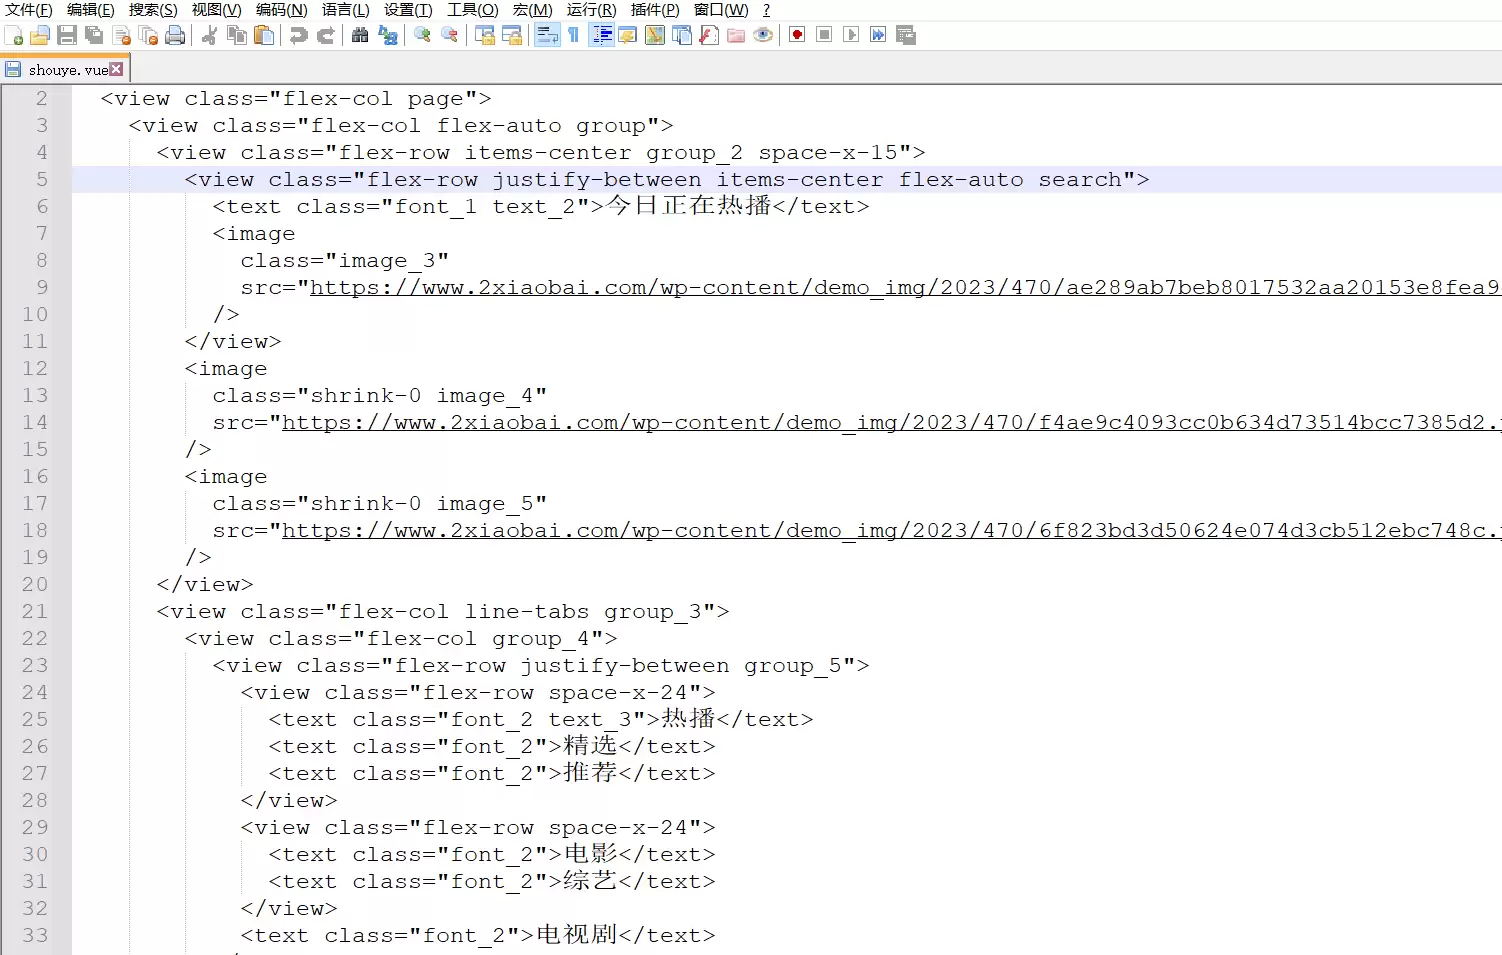Image resolution: width=1502 pixels, height=955 pixels.
Task: Toggle show all characters pilcrow icon
Action: (574, 35)
